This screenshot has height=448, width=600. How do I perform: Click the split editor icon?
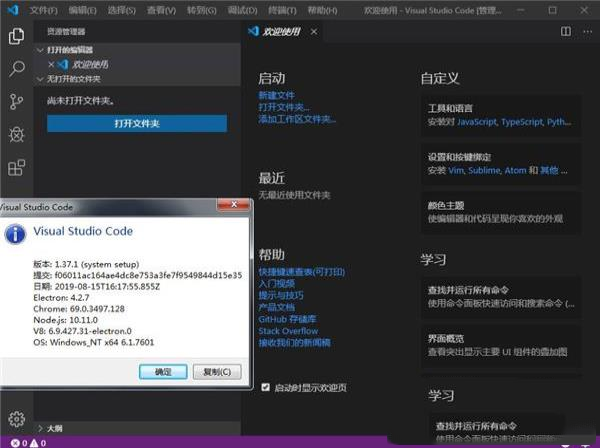click(566, 31)
